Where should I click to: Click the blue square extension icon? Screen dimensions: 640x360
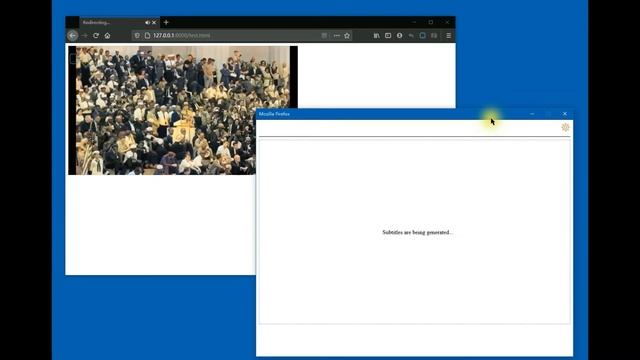tap(422, 36)
